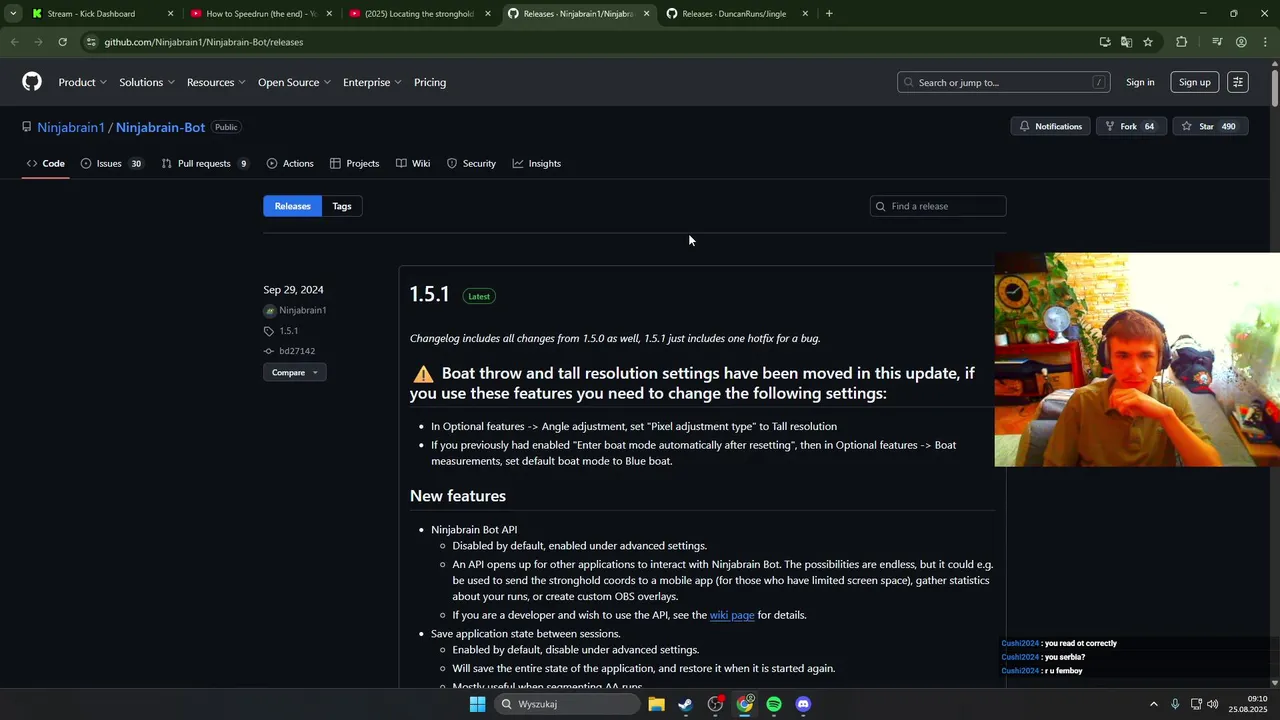
Task: Expand the Solutions menu
Action: point(147,82)
